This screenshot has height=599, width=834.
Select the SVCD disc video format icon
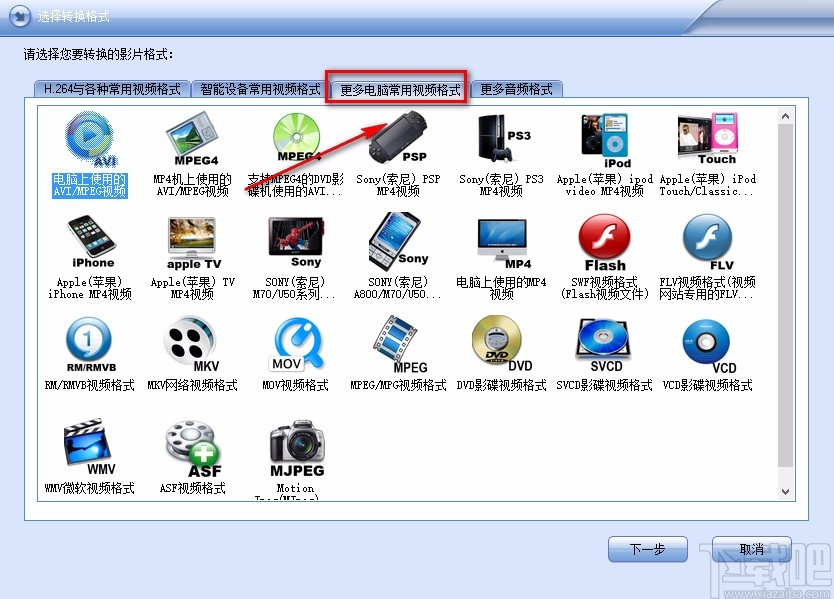(604, 345)
